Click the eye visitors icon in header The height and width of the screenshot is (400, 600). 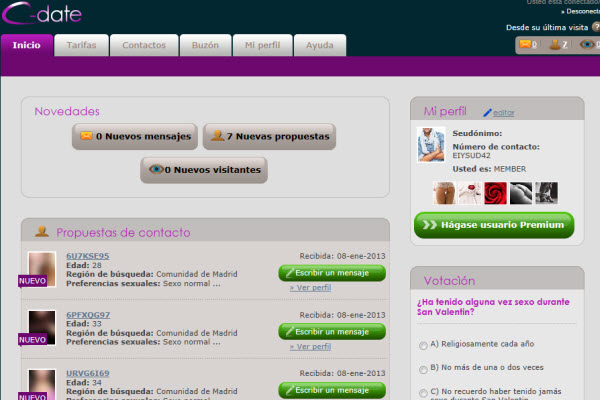pos(587,44)
